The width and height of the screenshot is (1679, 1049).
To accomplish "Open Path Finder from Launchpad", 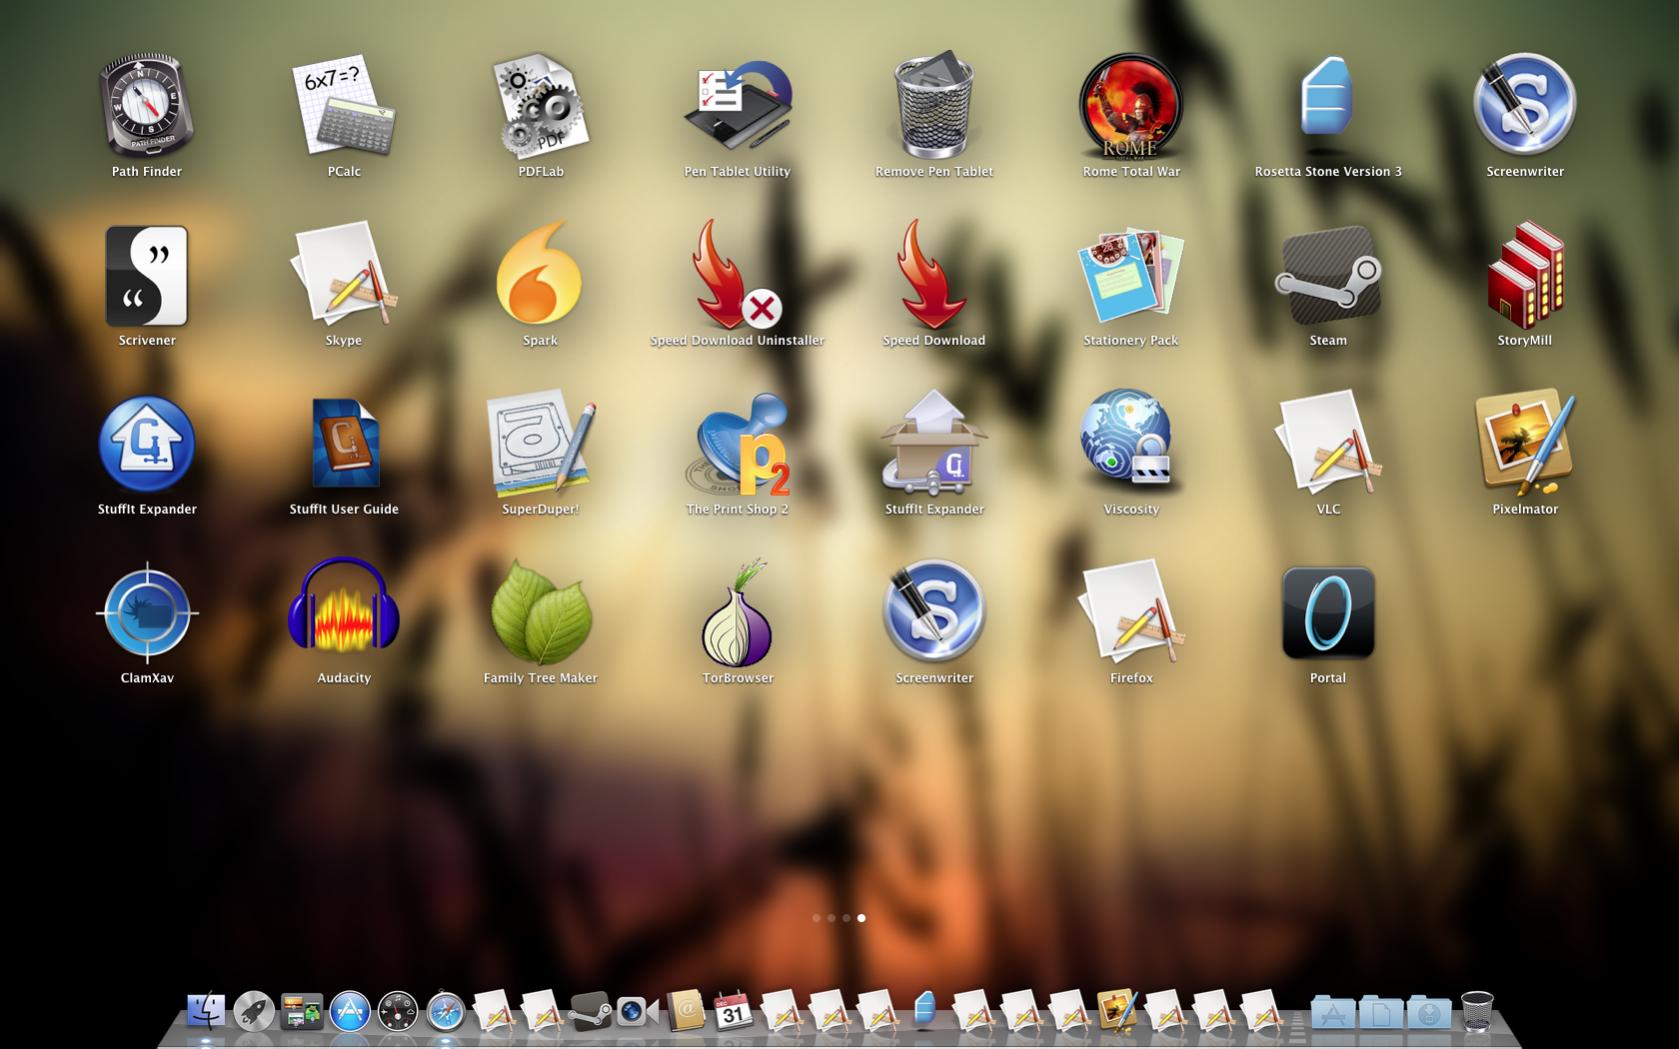I will pos(146,106).
